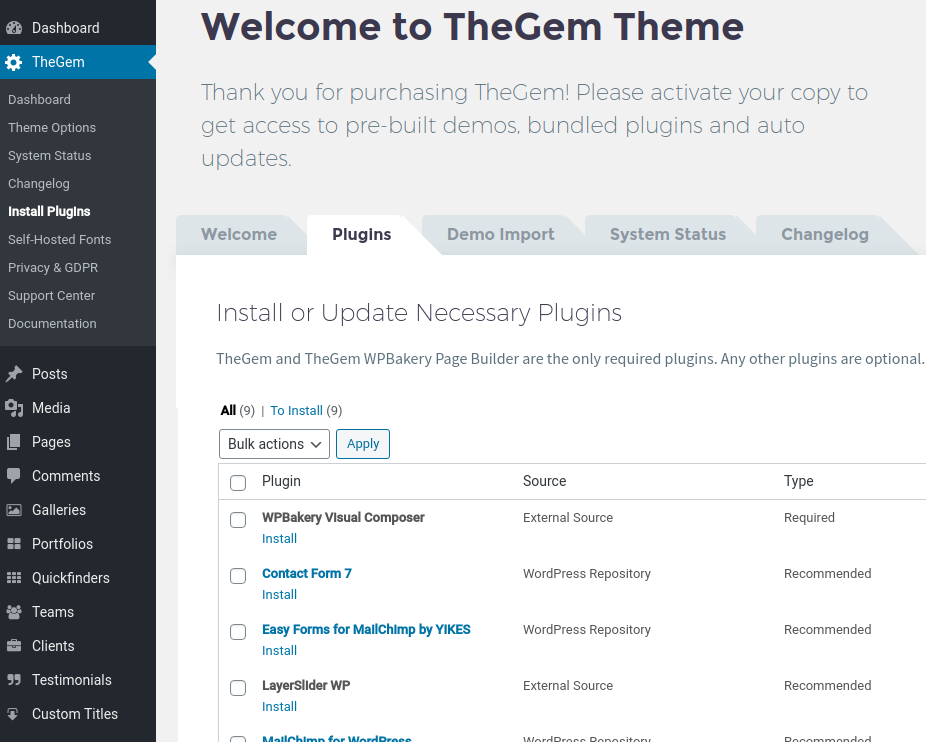The image size is (926, 742).
Task: Click the Dashboard gauge icon in sidebar
Action: point(14,28)
